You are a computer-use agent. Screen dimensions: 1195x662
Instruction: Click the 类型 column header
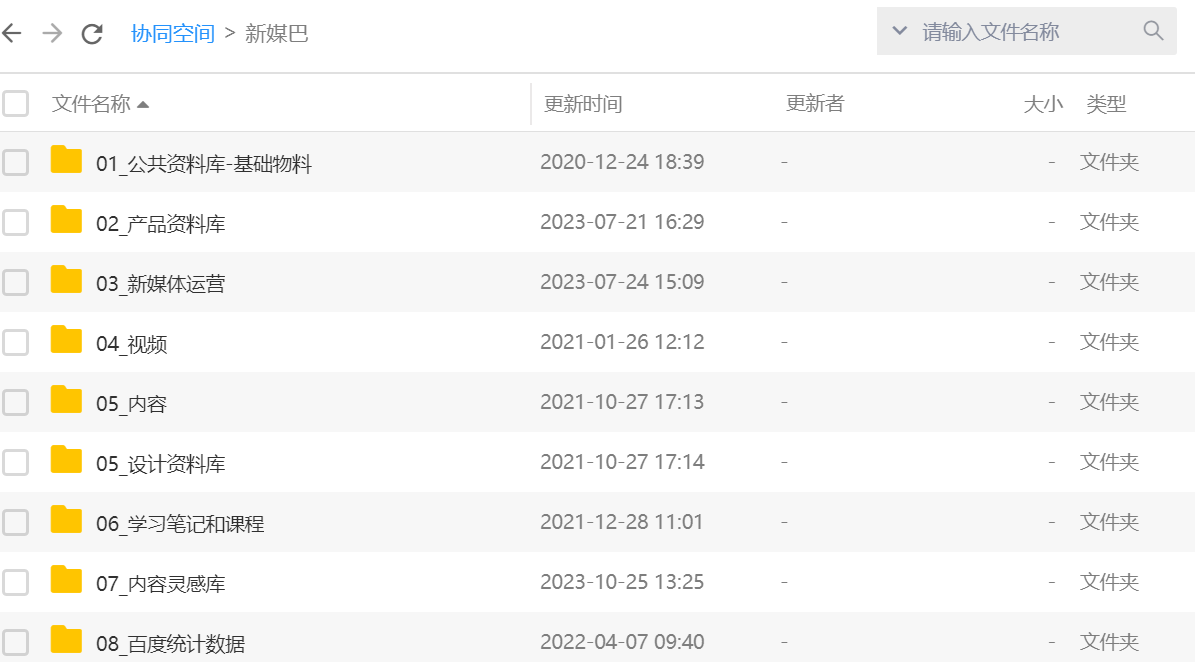[x=1106, y=104]
